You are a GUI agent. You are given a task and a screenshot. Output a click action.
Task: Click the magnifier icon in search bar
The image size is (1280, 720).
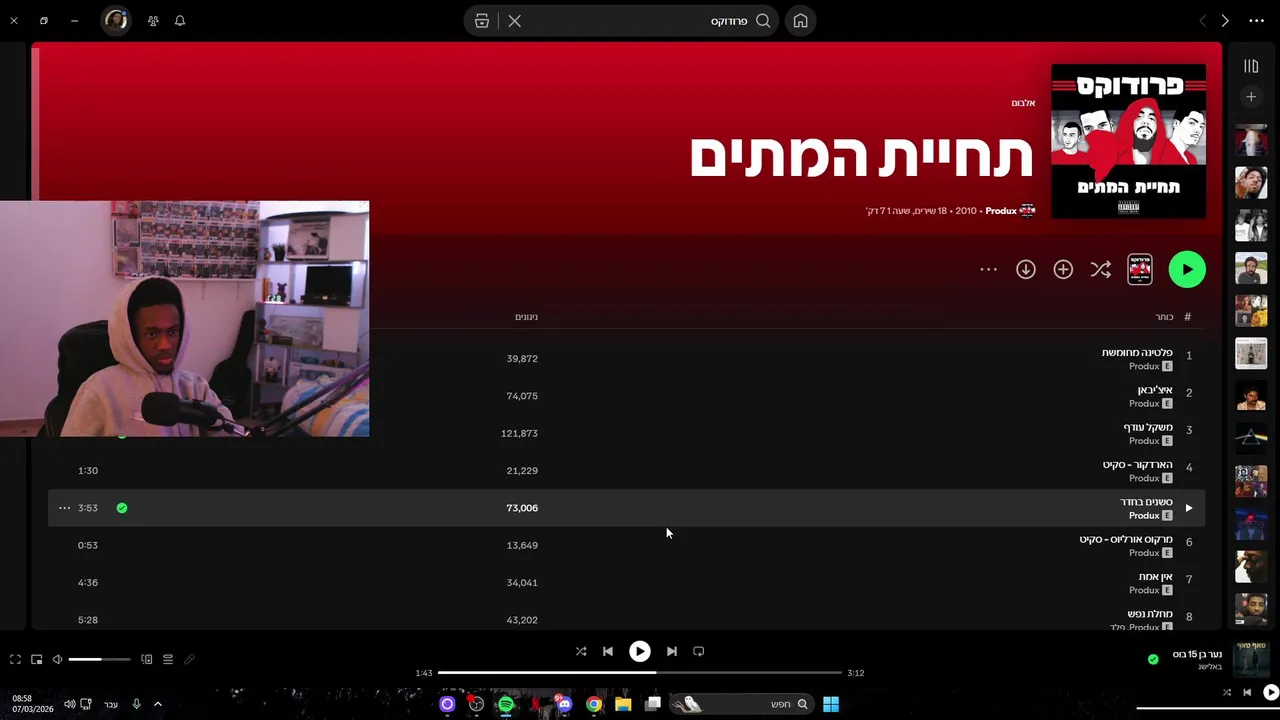tap(763, 21)
